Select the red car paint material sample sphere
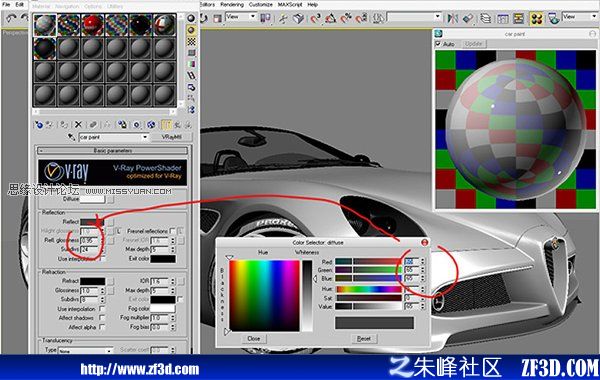Screen dimensions: 600x380 (x=92, y=25)
